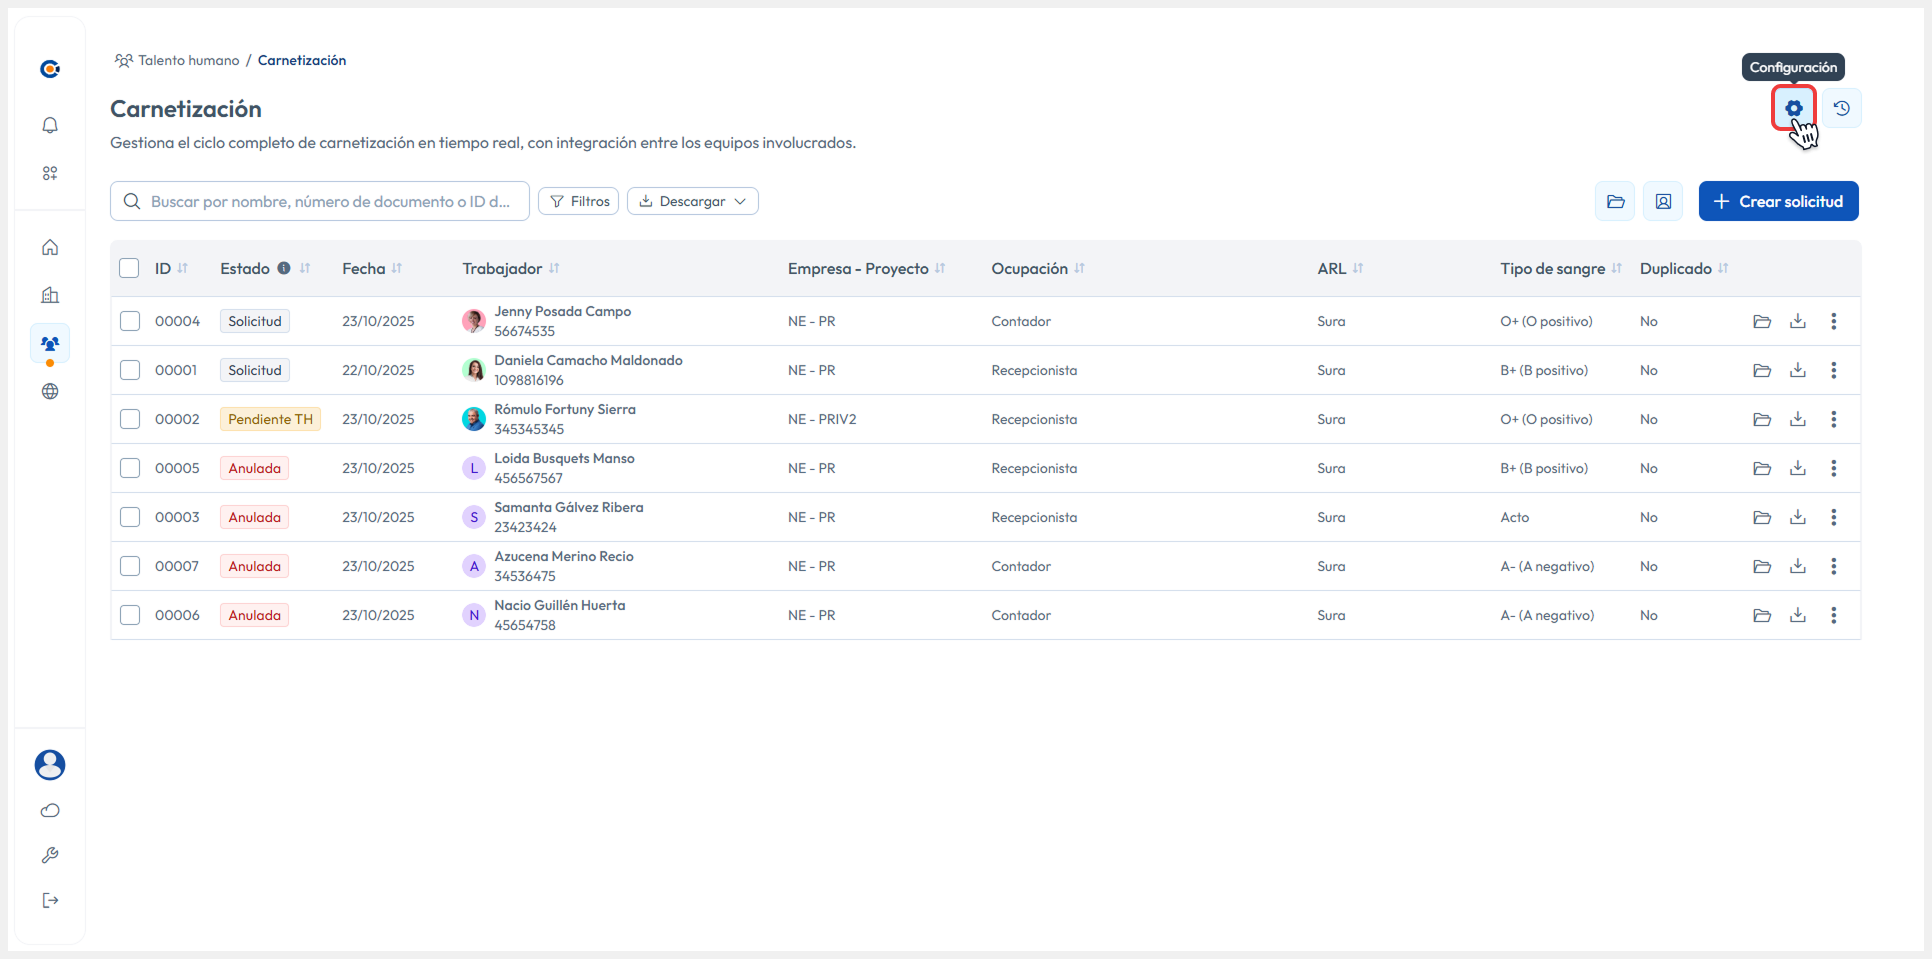Click the folder icon near Crear solicitud

[x=1615, y=201]
